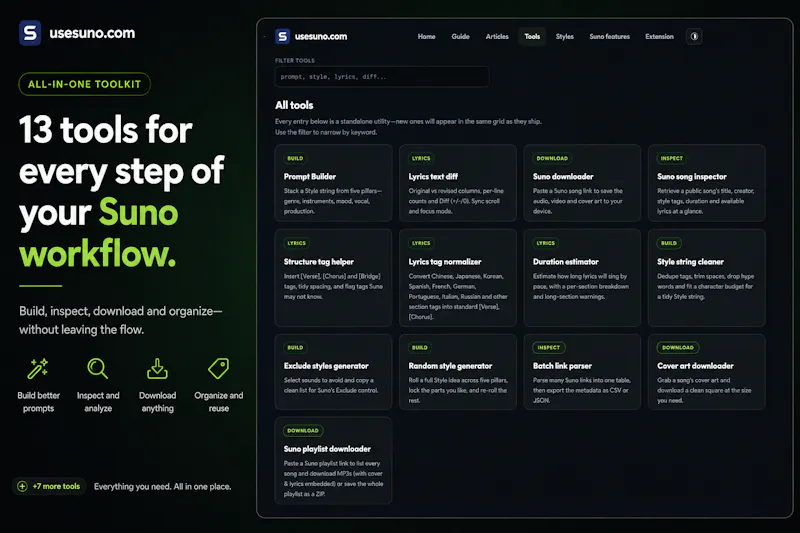
Task: Open the Structure tag helper card
Action: click(333, 278)
